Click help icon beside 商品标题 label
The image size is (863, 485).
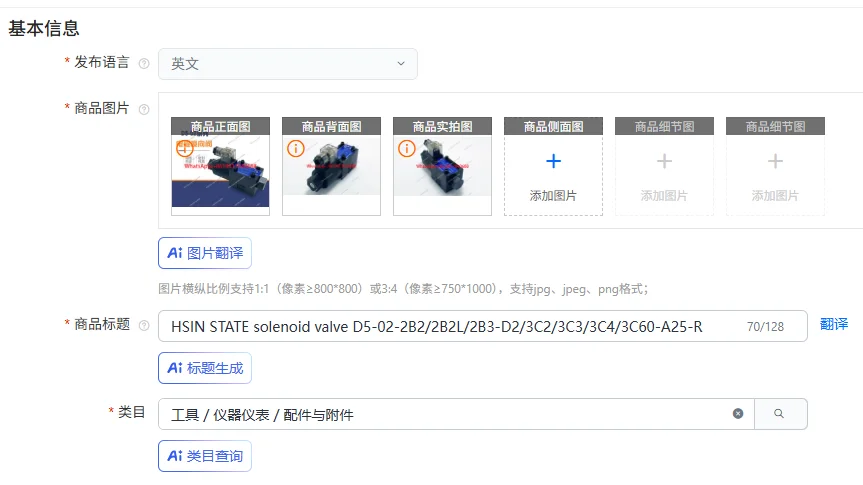click(x=144, y=325)
